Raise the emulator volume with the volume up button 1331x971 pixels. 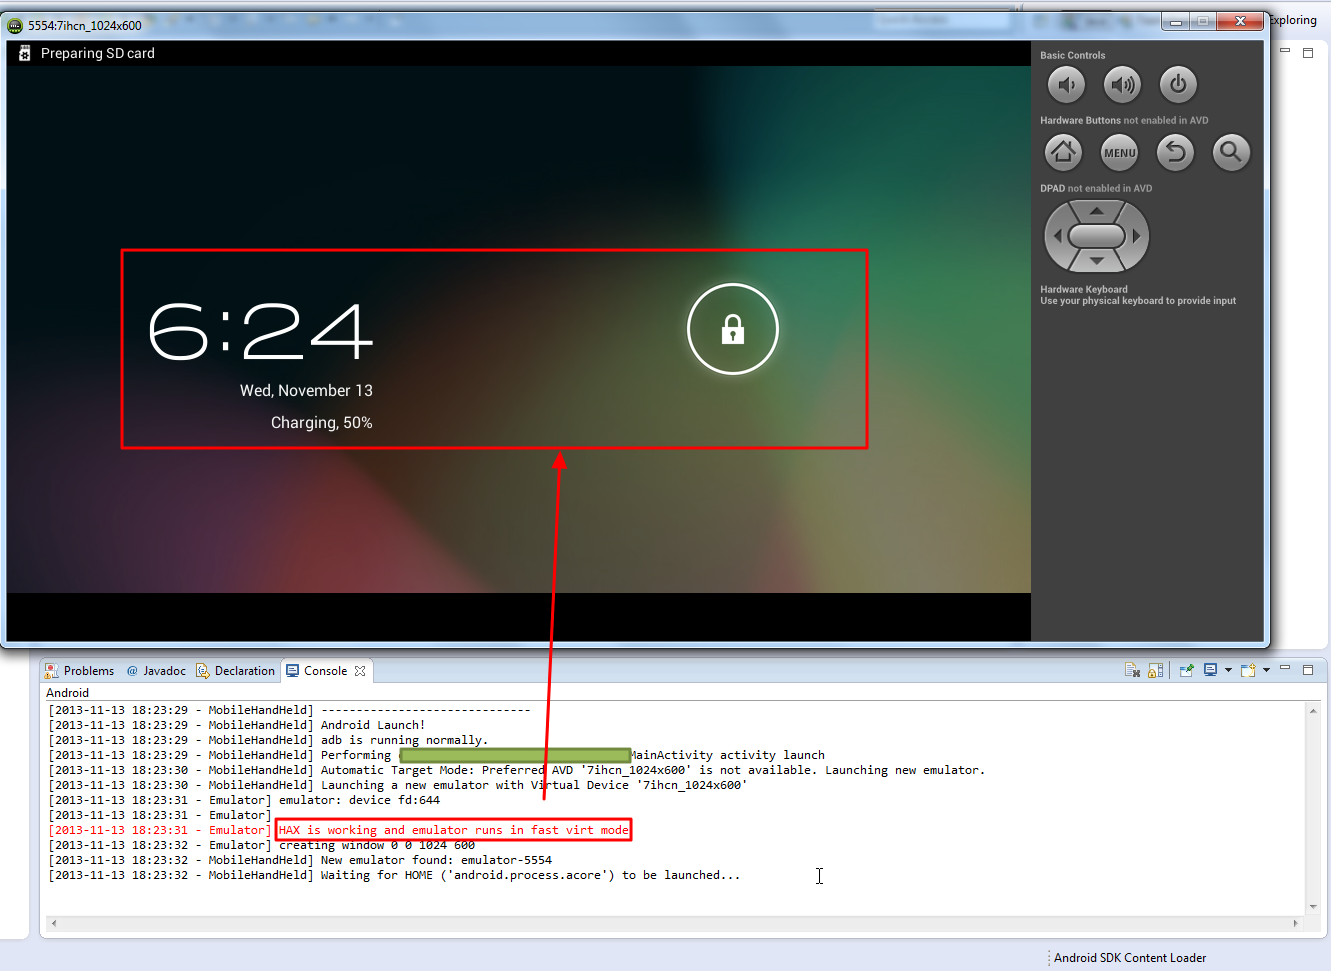[1122, 85]
